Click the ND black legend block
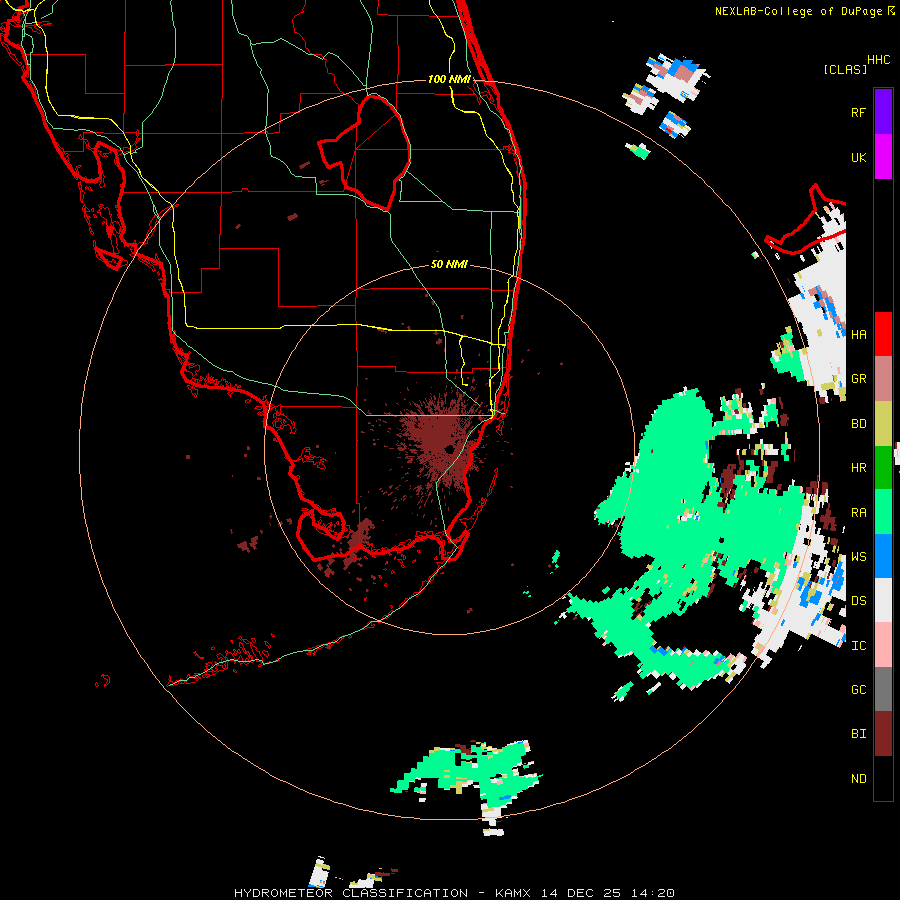The height and width of the screenshot is (900, 900). click(883, 778)
